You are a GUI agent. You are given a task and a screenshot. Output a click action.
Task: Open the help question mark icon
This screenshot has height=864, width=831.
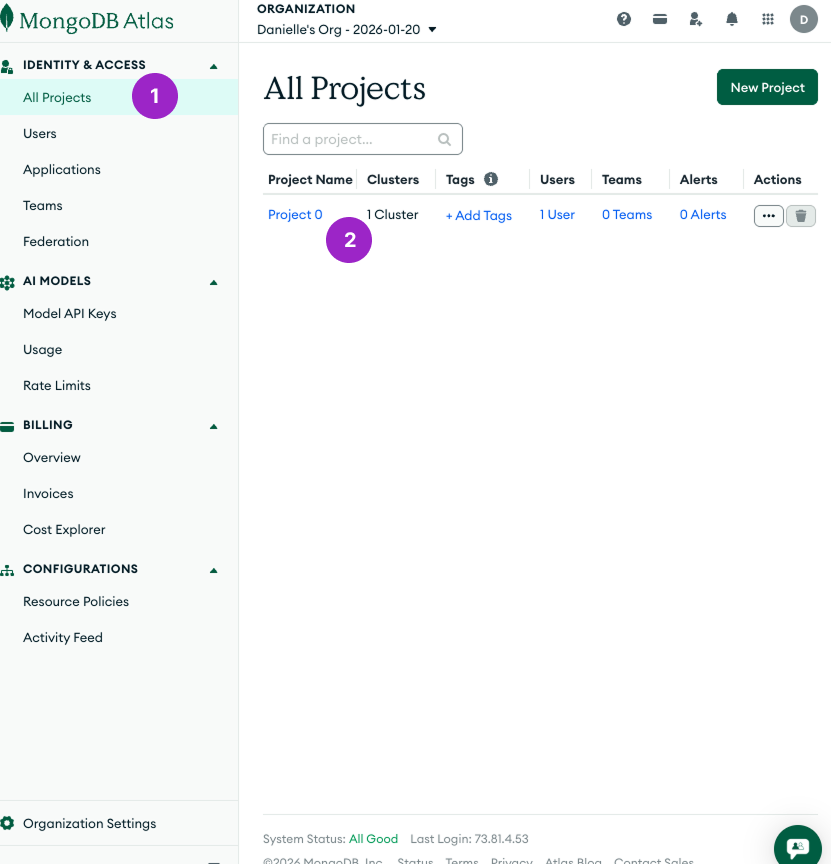(x=624, y=19)
